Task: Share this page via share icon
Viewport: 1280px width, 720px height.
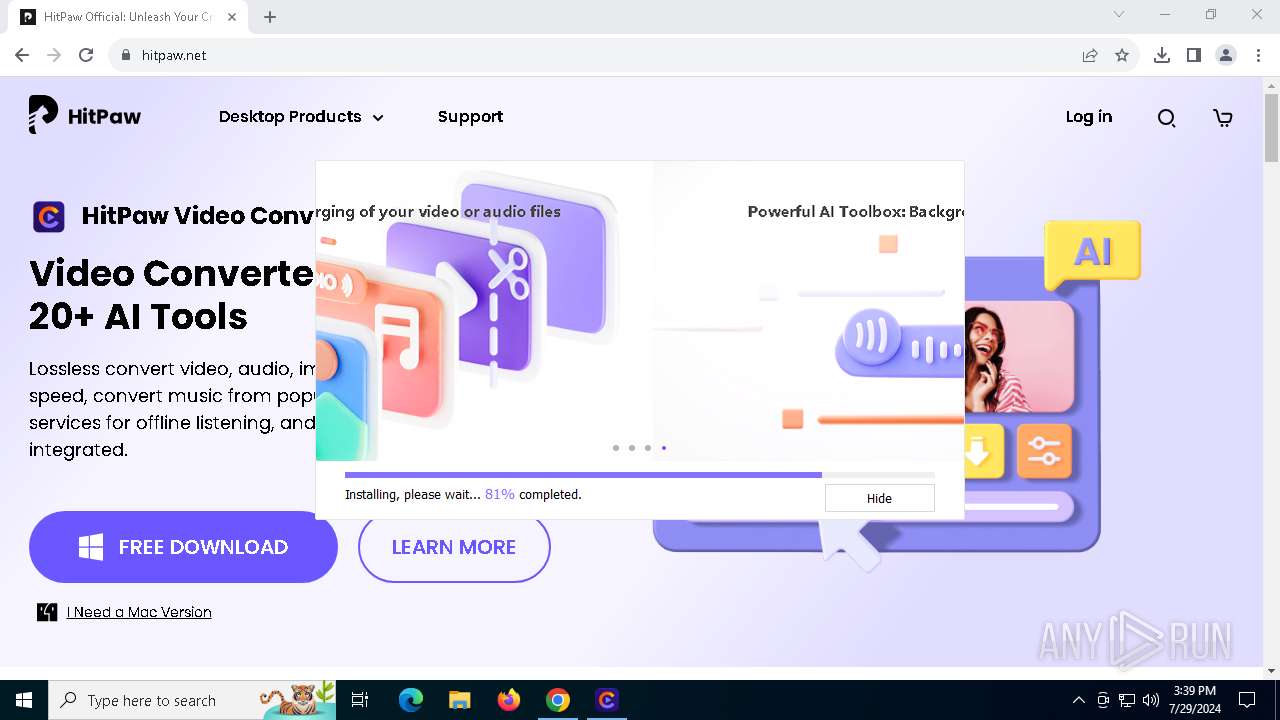Action: click(x=1090, y=55)
